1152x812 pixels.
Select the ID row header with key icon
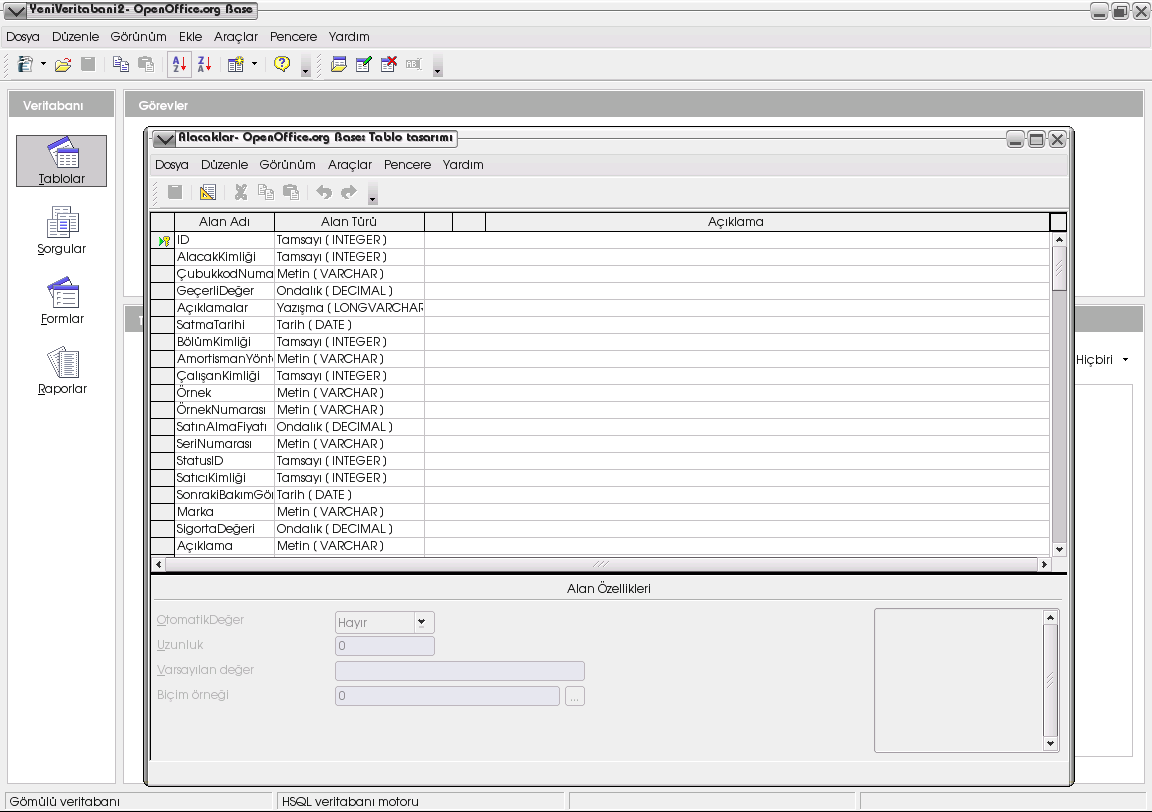click(x=162, y=240)
